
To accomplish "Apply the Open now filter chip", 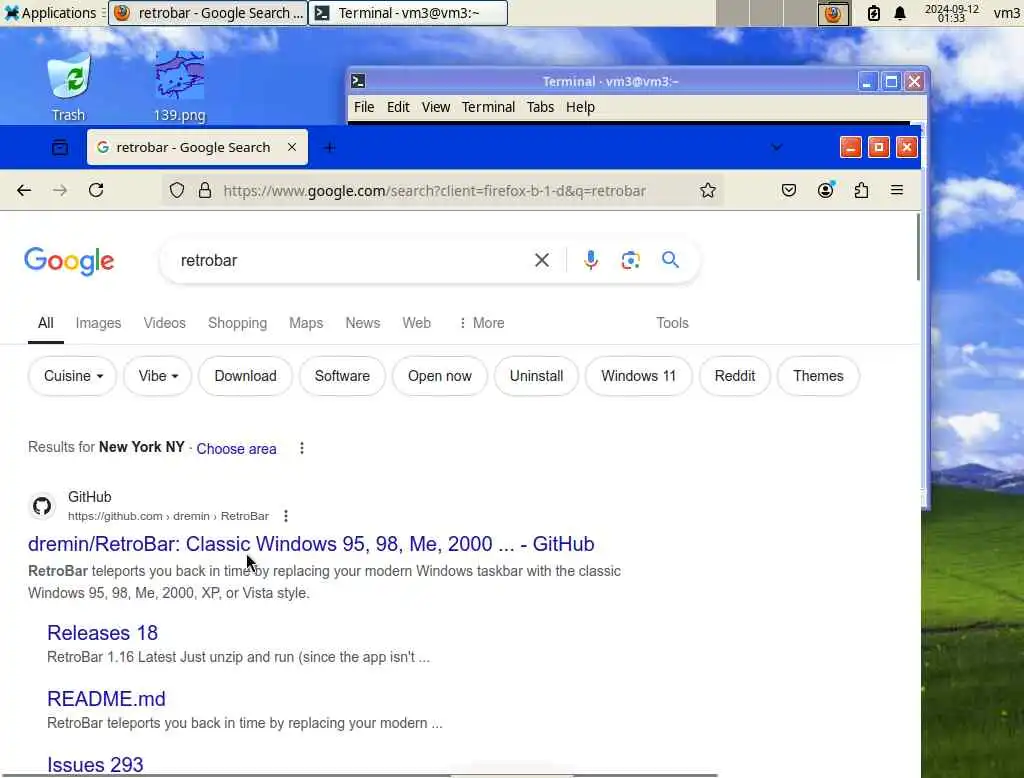I will click(x=440, y=376).
